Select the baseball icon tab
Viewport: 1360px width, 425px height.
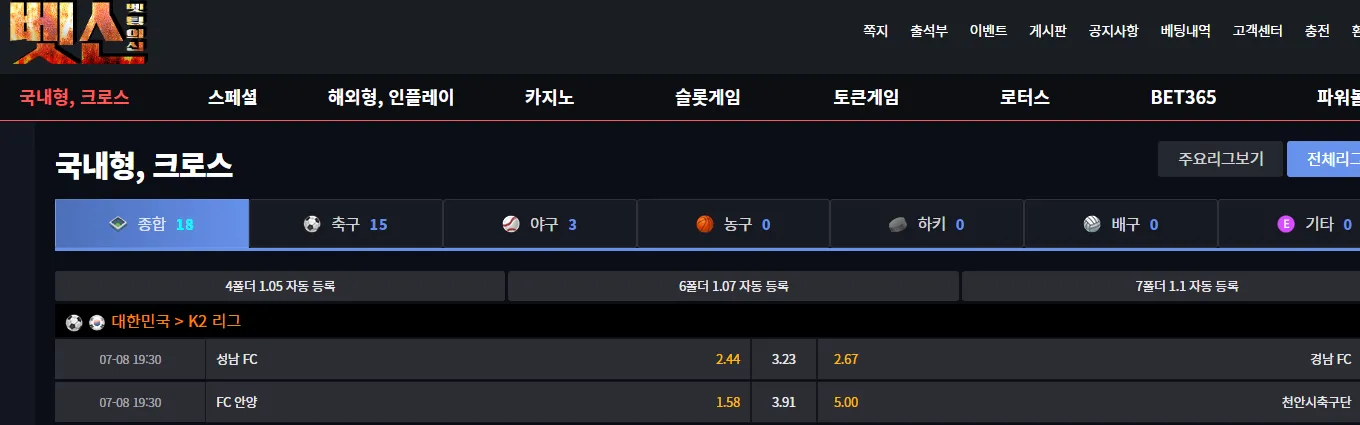[511, 224]
